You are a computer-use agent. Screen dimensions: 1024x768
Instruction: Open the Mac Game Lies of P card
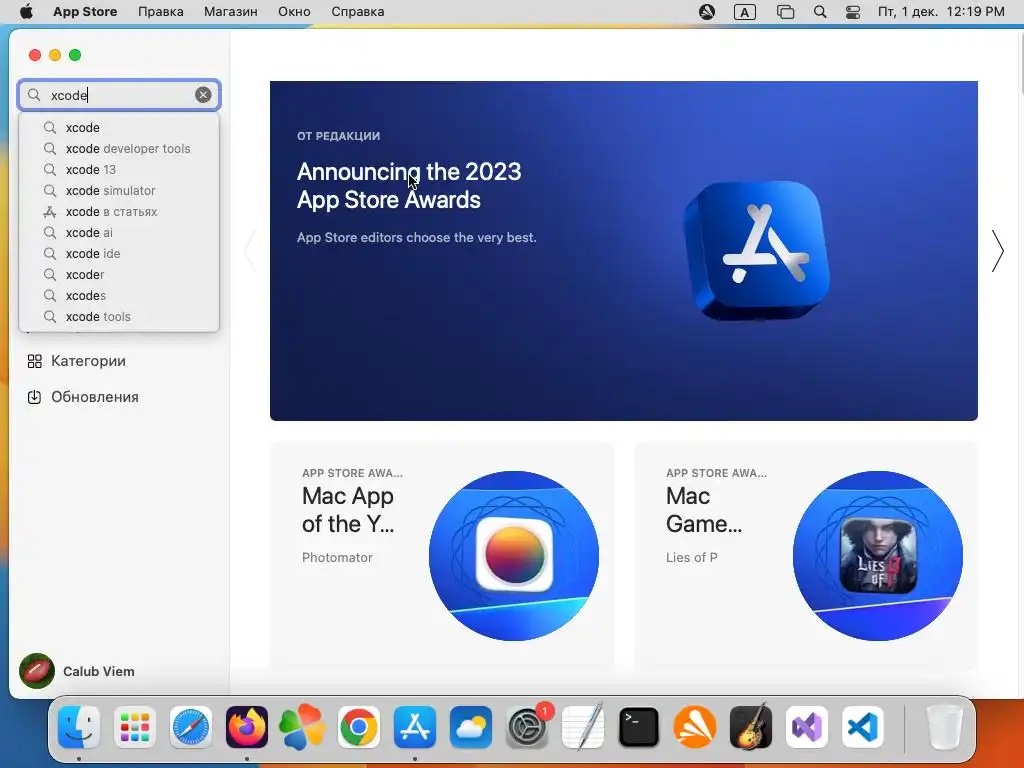[x=806, y=555]
